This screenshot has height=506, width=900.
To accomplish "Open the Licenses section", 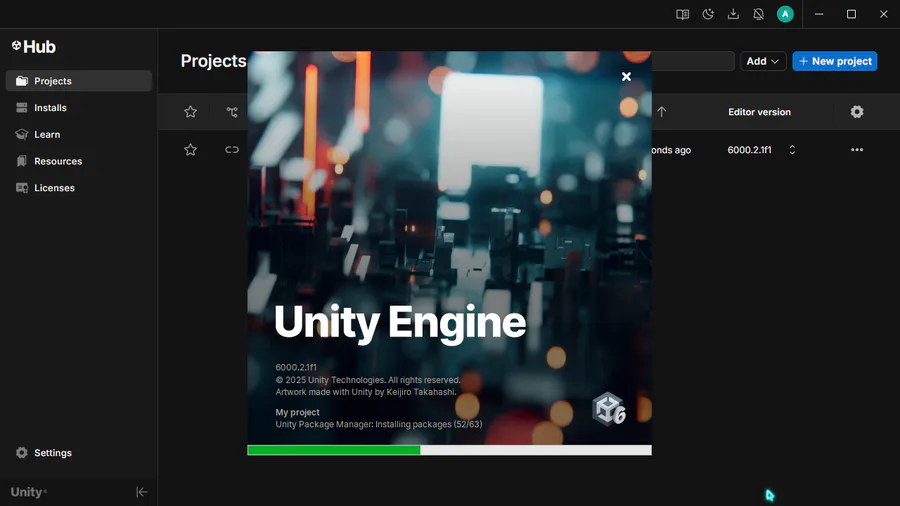I will pos(79,188).
